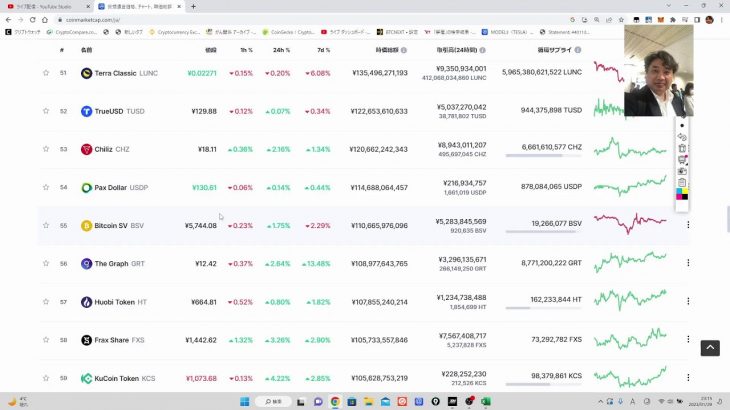Click the back-to-top arrow button
This screenshot has height=410, width=730.
click(710, 348)
